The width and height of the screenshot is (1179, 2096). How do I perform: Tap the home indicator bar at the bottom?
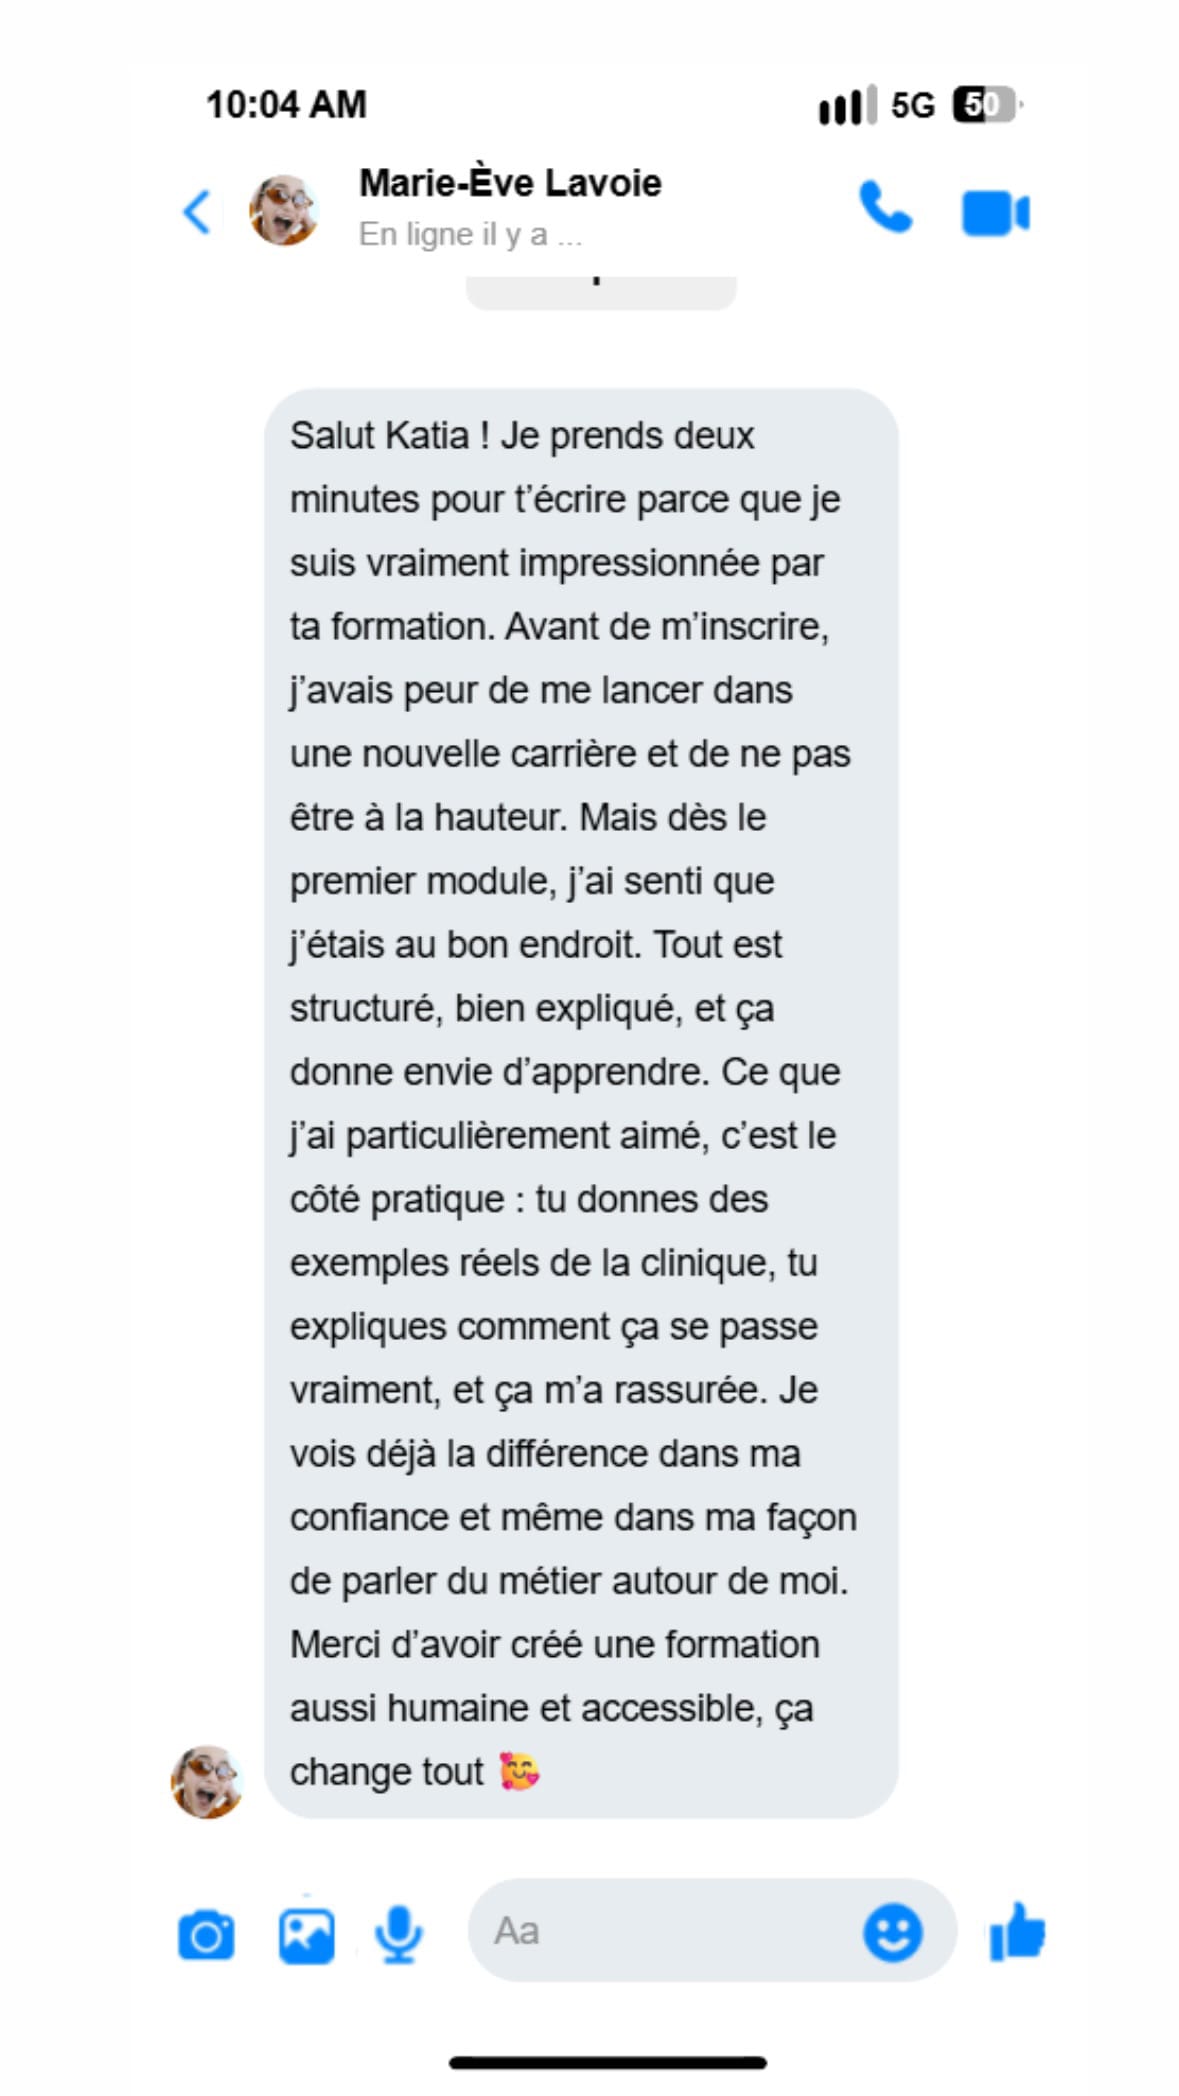point(608,2062)
